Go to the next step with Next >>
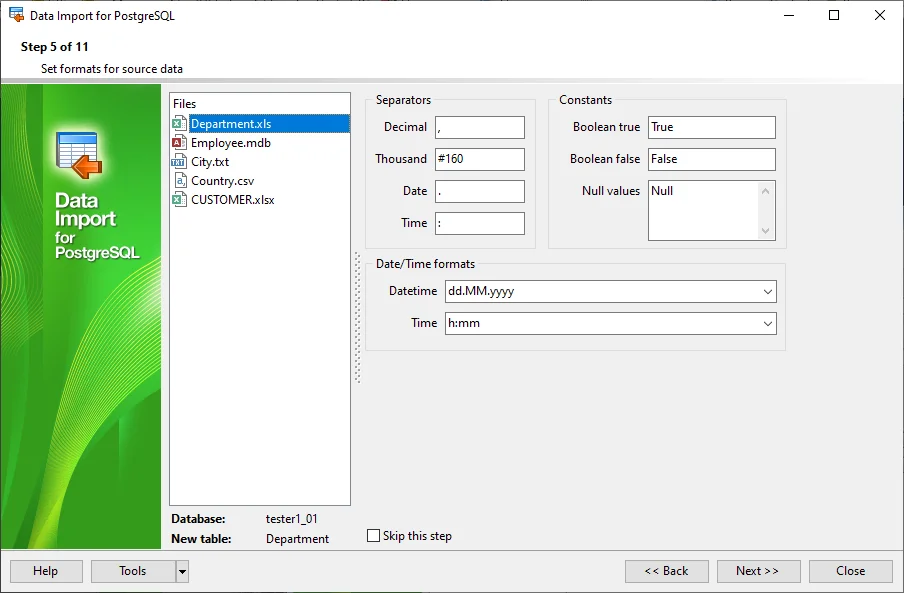904x593 pixels. click(757, 571)
